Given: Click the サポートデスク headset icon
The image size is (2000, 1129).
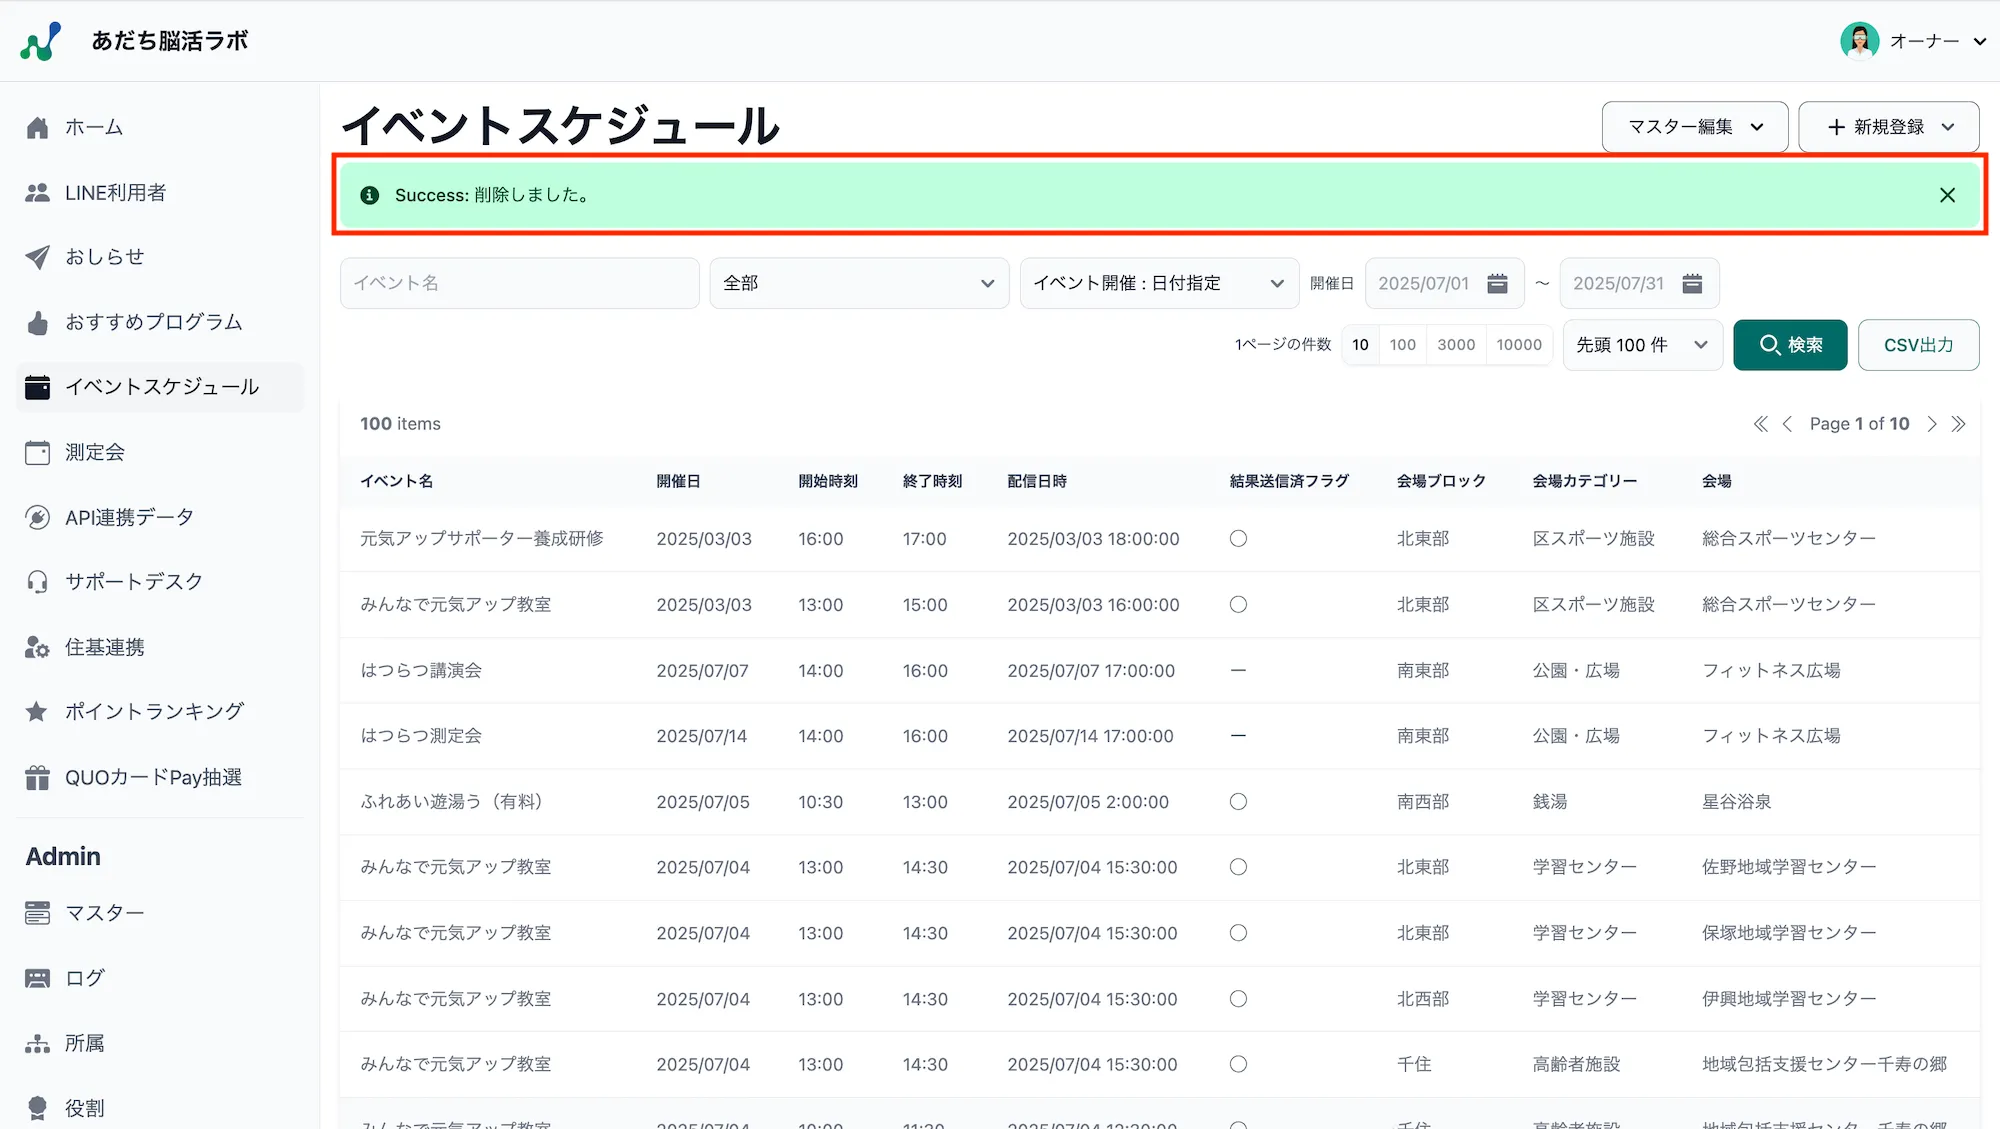Looking at the screenshot, I should pyautogui.click(x=38, y=582).
